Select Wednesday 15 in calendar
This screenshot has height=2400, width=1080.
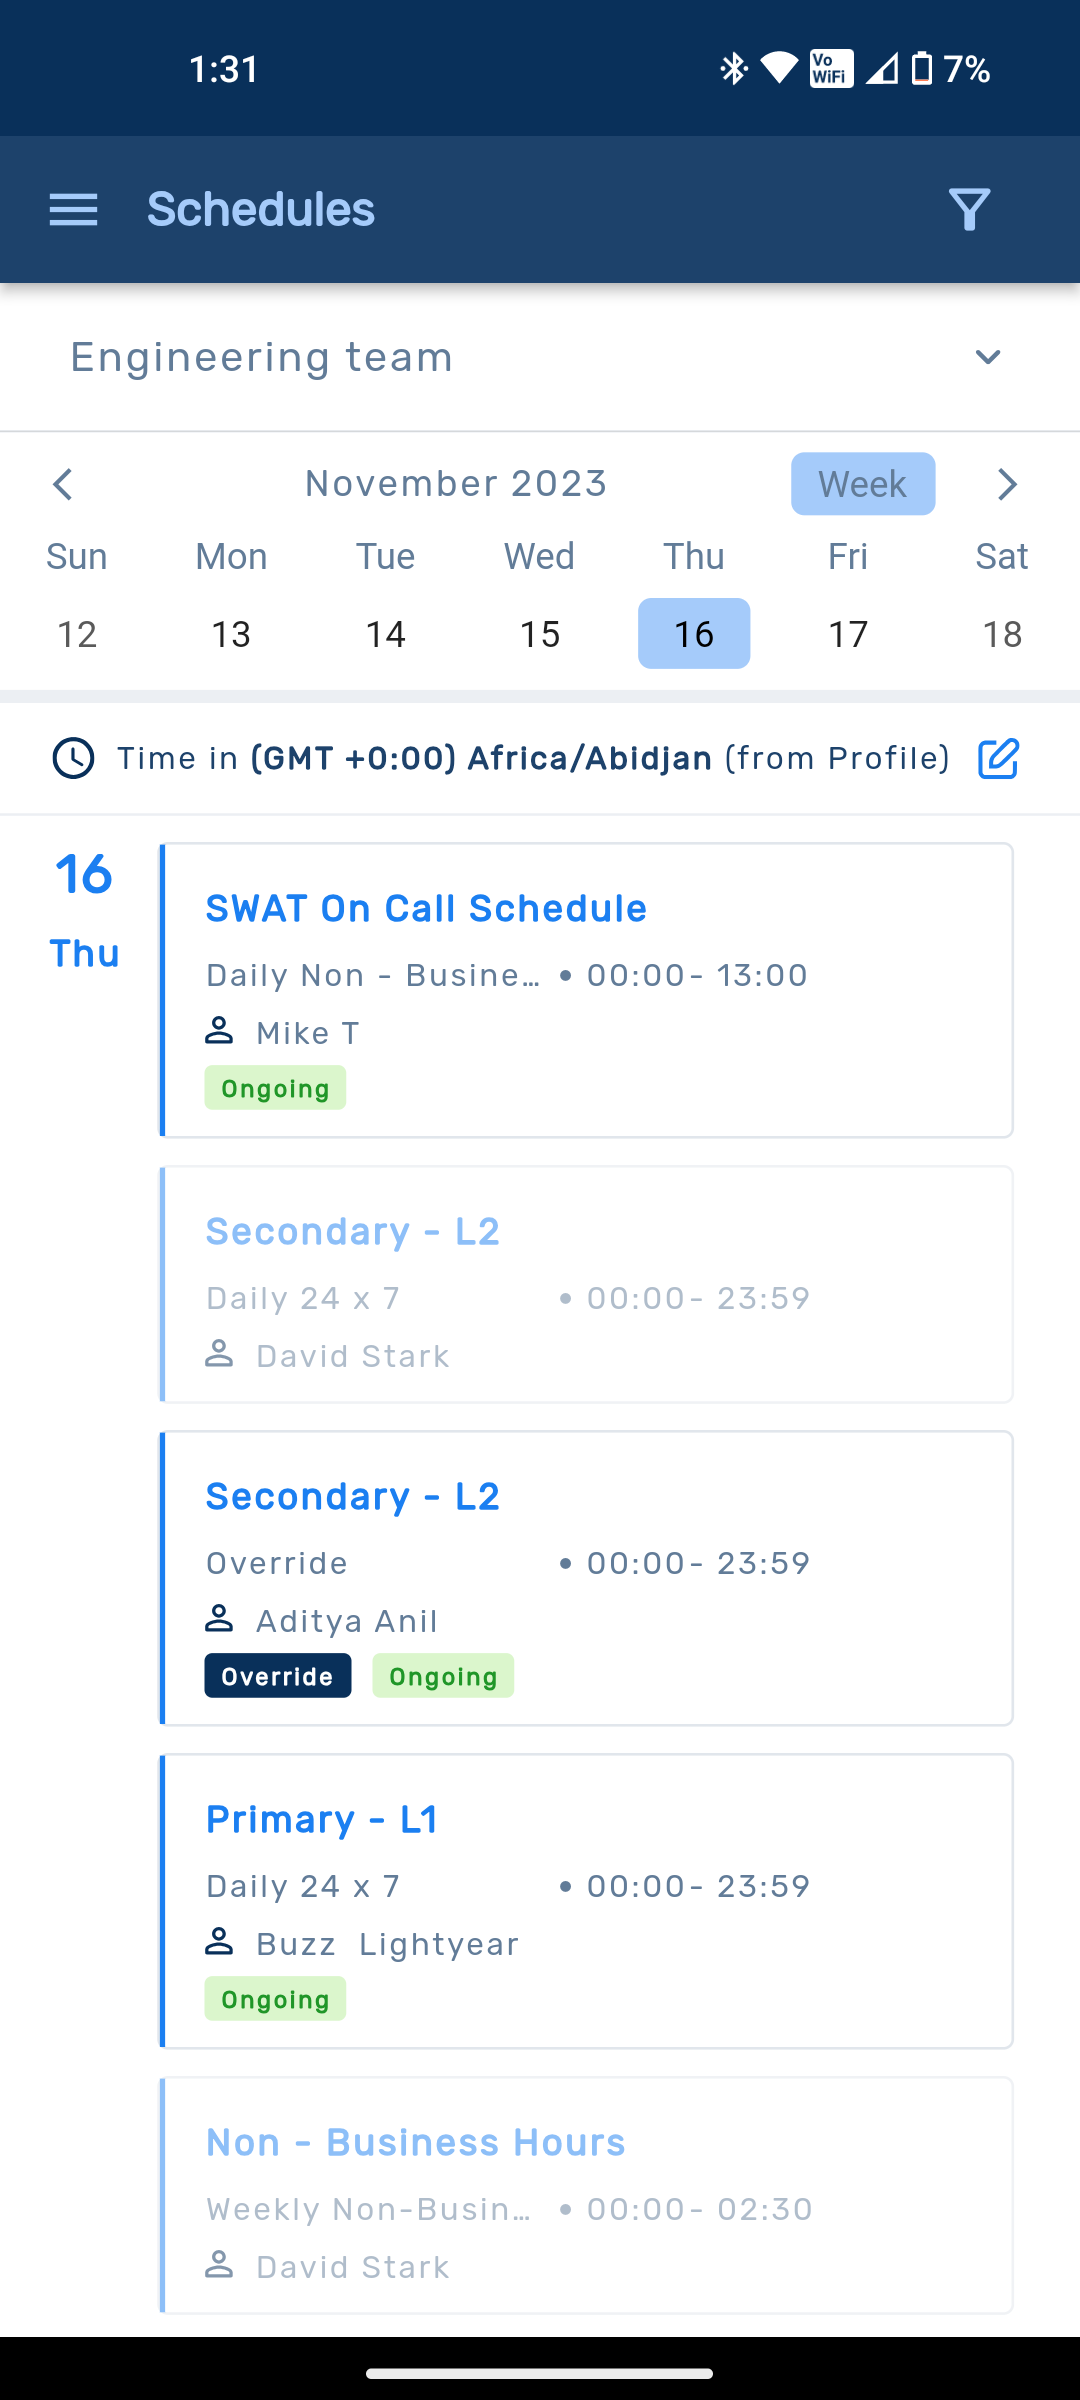pyautogui.click(x=540, y=634)
